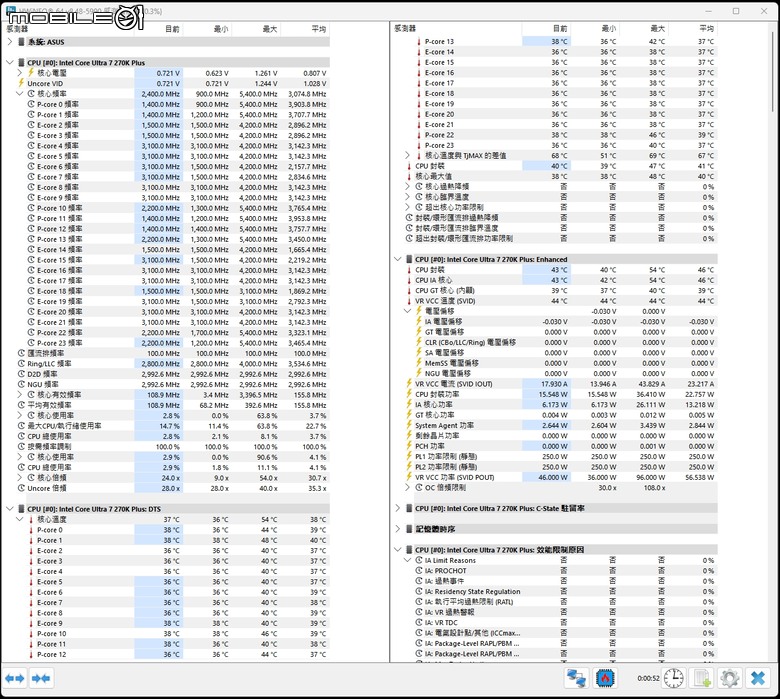780x699 pixels.
Task: Click right pane 感測器 column header
Action: coord(457,28)
